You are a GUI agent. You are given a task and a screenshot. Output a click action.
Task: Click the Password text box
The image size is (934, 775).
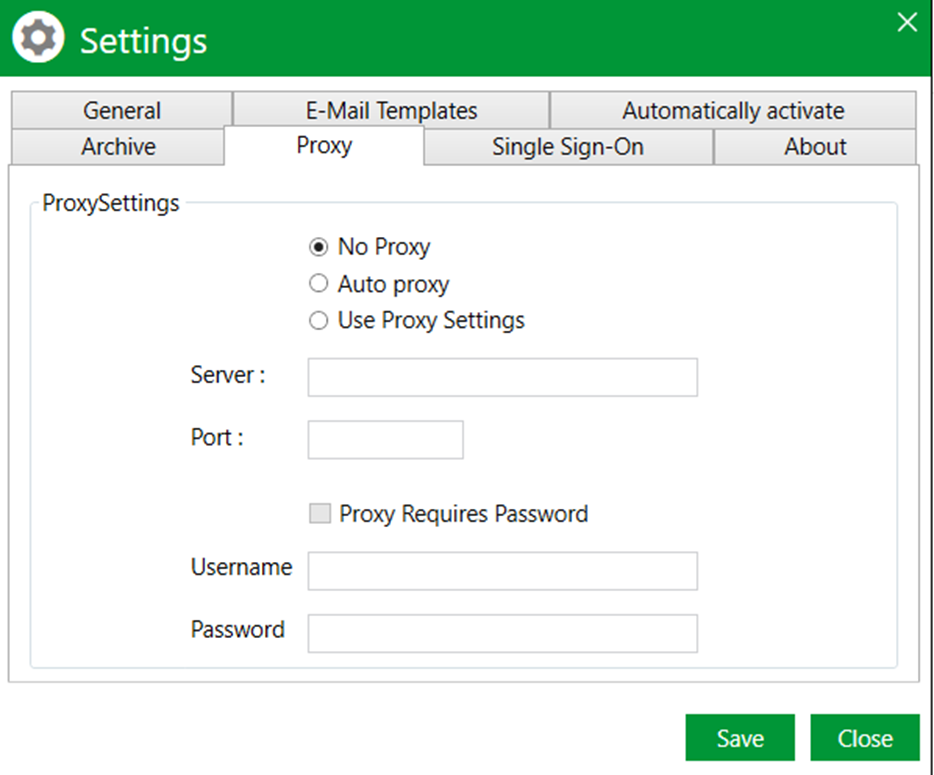tap(503, 633)
